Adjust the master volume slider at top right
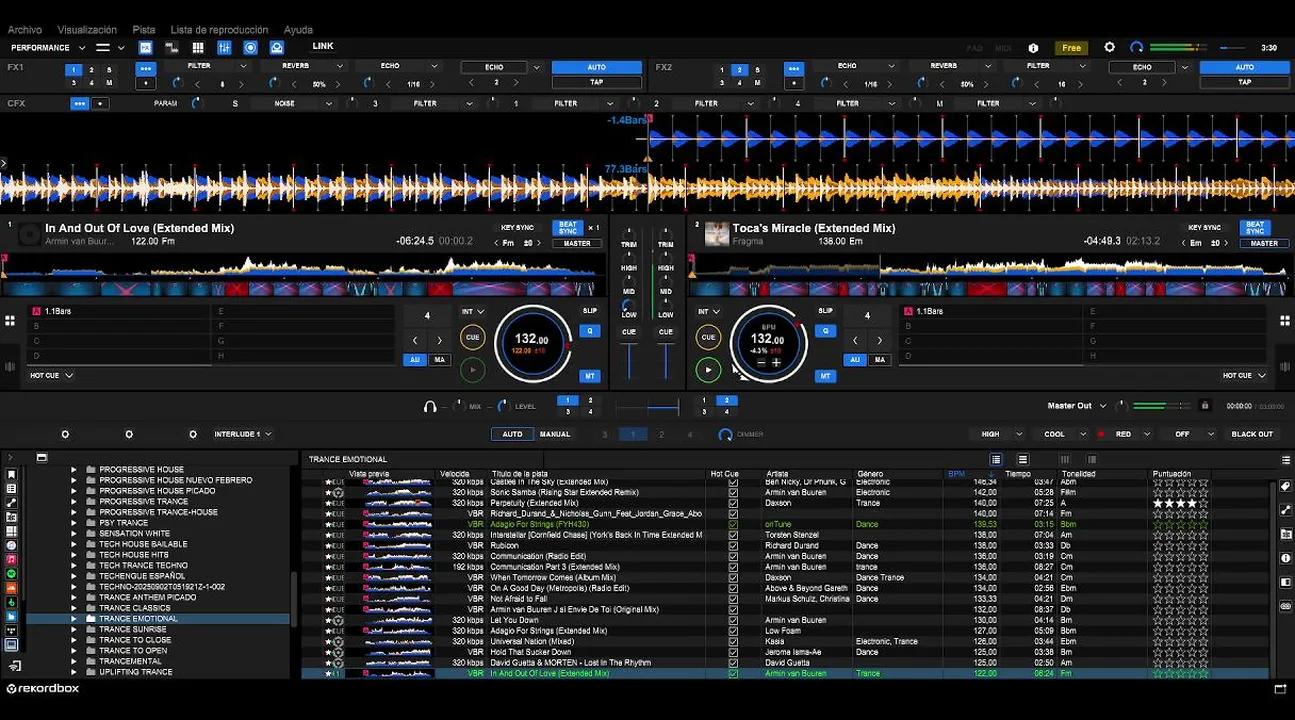The height and width of the screenshot is (720, 1295). tap(1231, 48)
